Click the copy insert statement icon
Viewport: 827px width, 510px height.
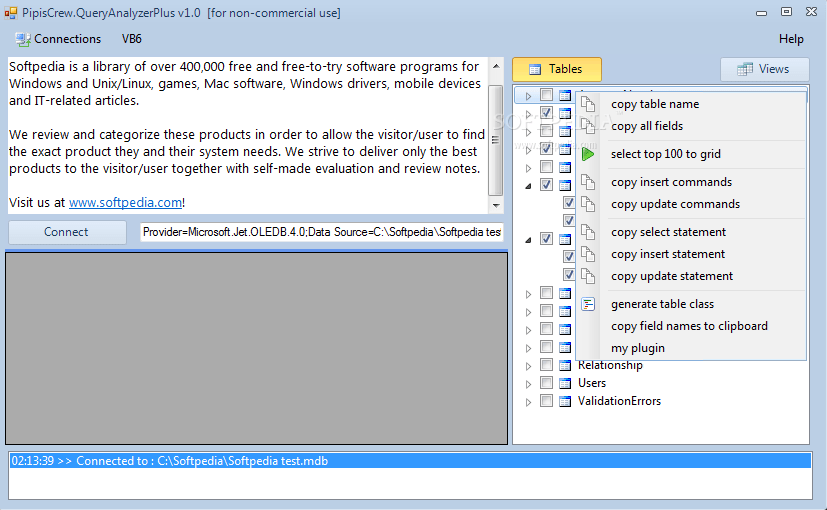pyautogui.click(x=588, y=254)
